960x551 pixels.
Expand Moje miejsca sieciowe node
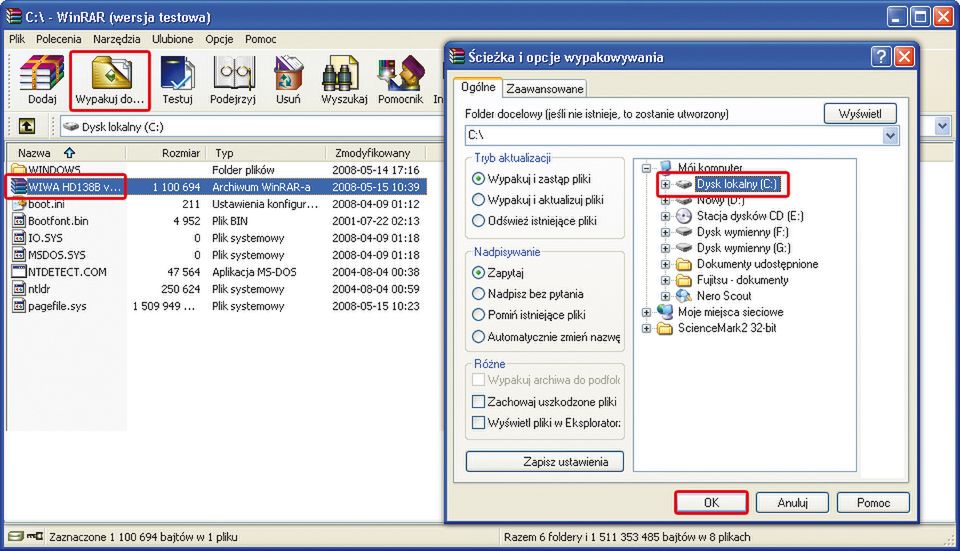coord(646,312)
